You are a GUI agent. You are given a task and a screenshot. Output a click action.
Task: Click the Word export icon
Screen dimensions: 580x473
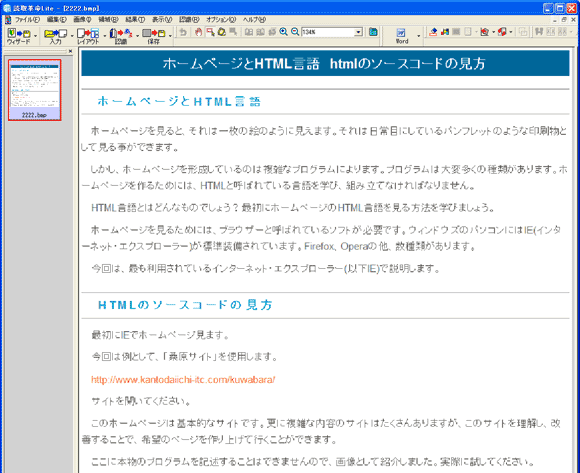402,36
